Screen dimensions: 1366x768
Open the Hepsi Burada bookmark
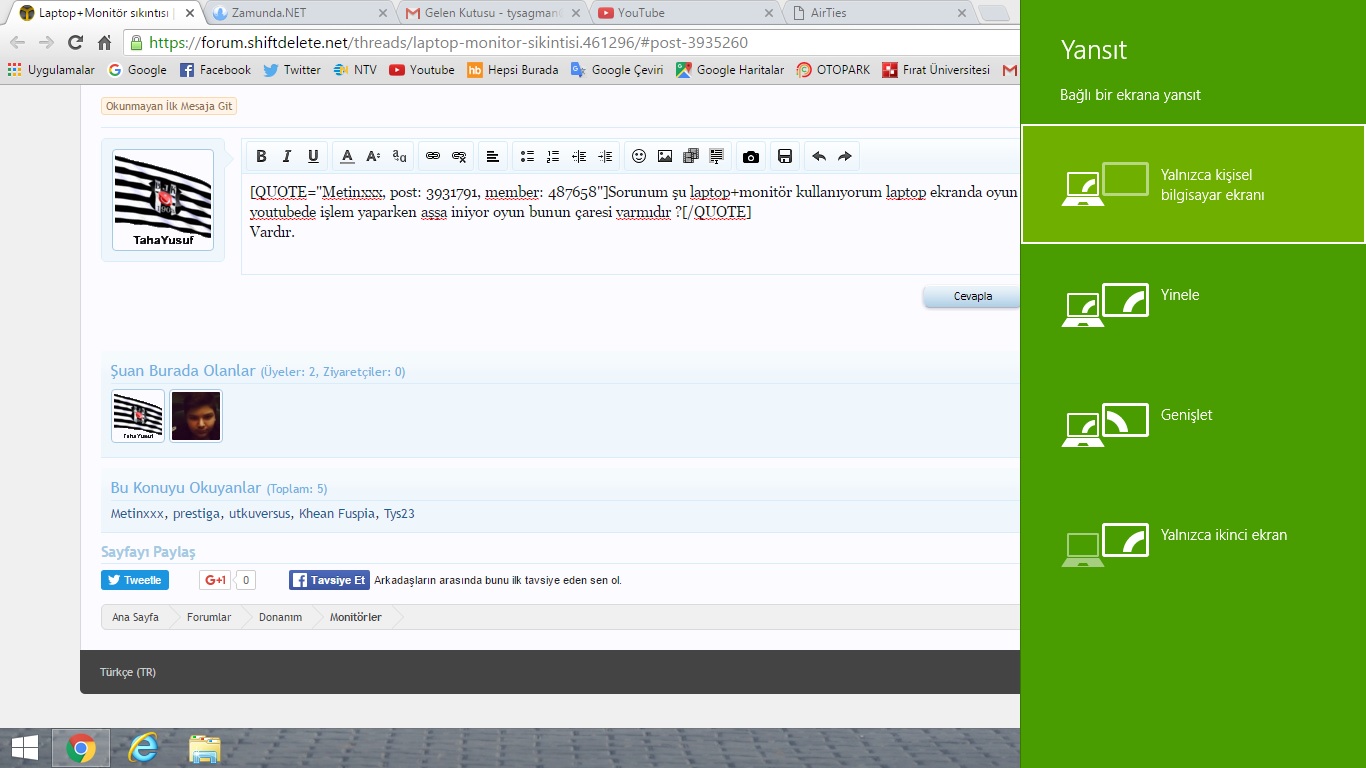[x=513, y=70]
